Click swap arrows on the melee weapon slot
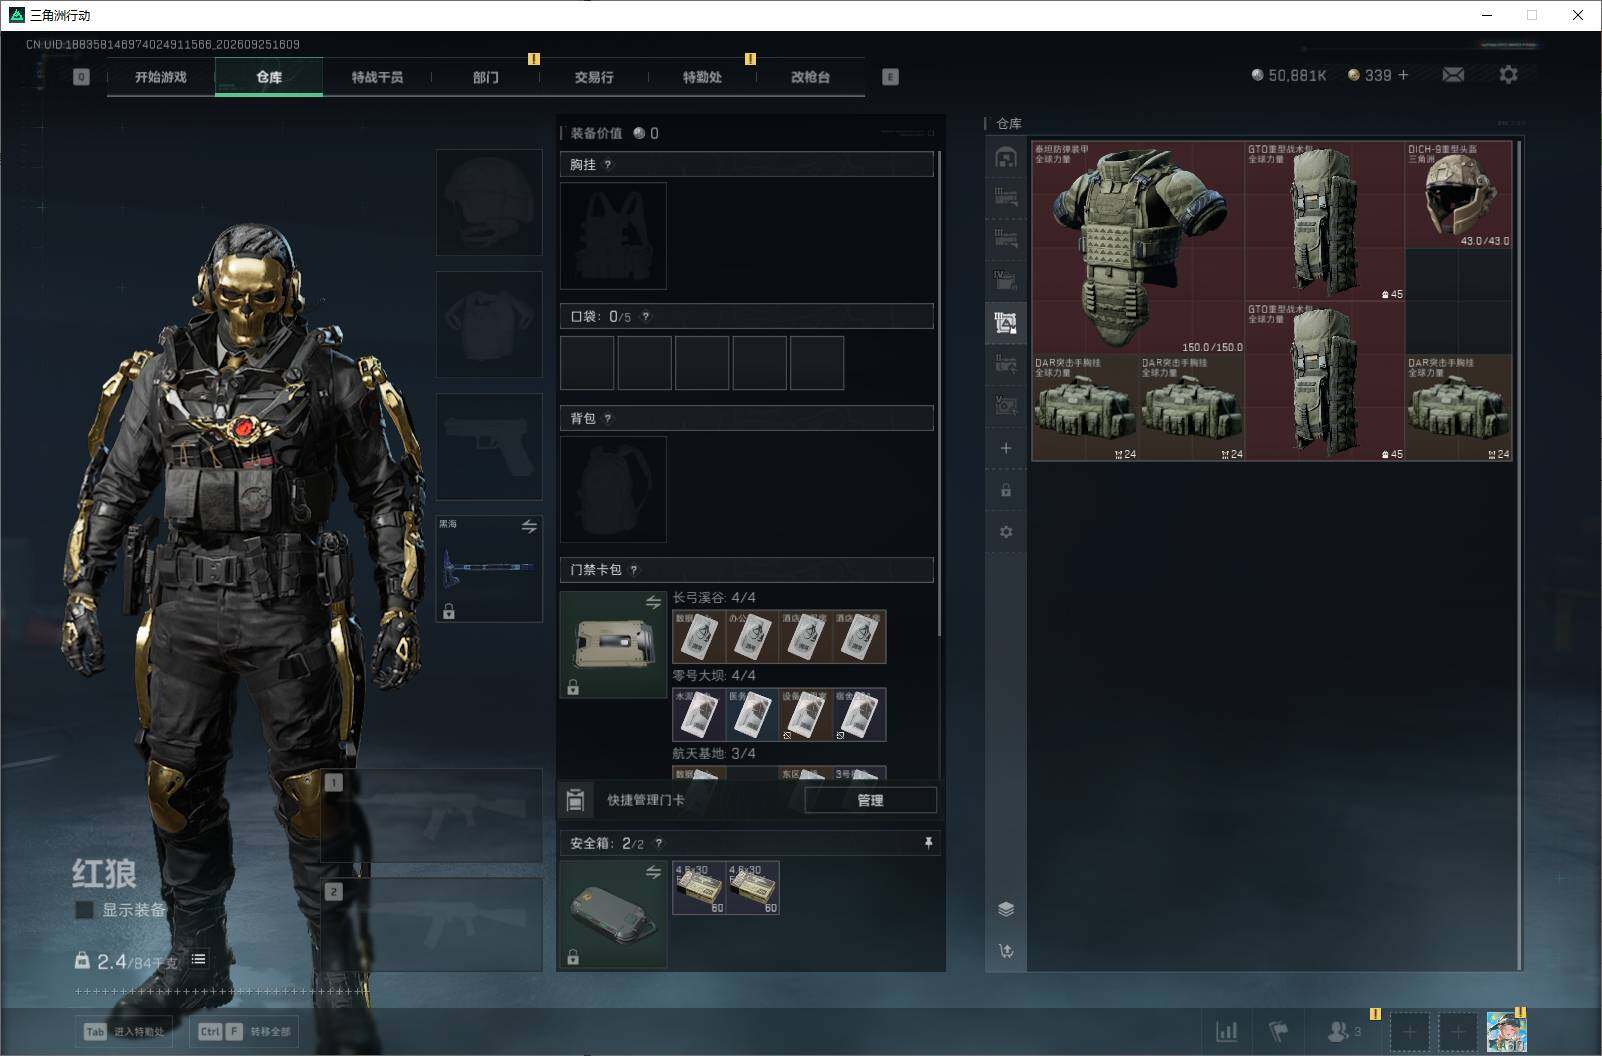This screenshot has height=1056, width=1602. pyautogui.click(x=529, y=526)
